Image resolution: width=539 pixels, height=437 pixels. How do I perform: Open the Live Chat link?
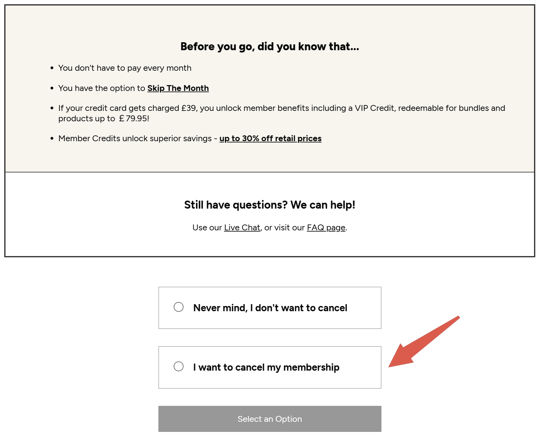(242, 228)
